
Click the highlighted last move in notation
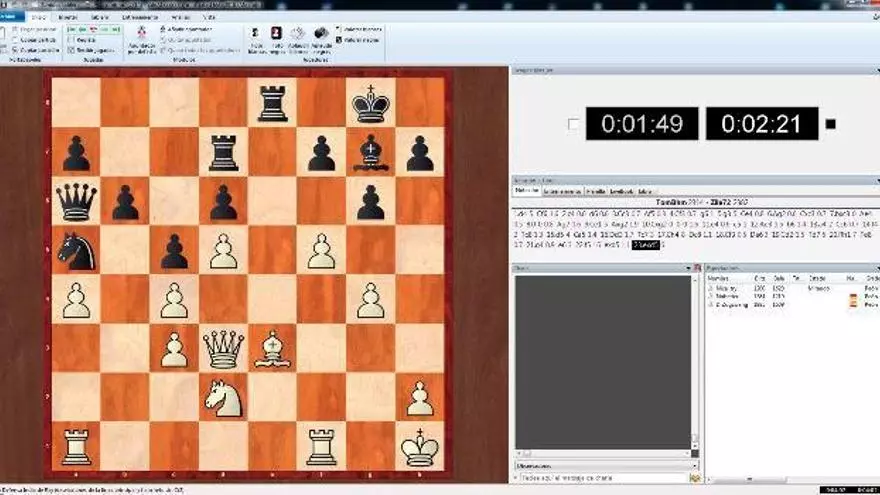click(645, 244)
